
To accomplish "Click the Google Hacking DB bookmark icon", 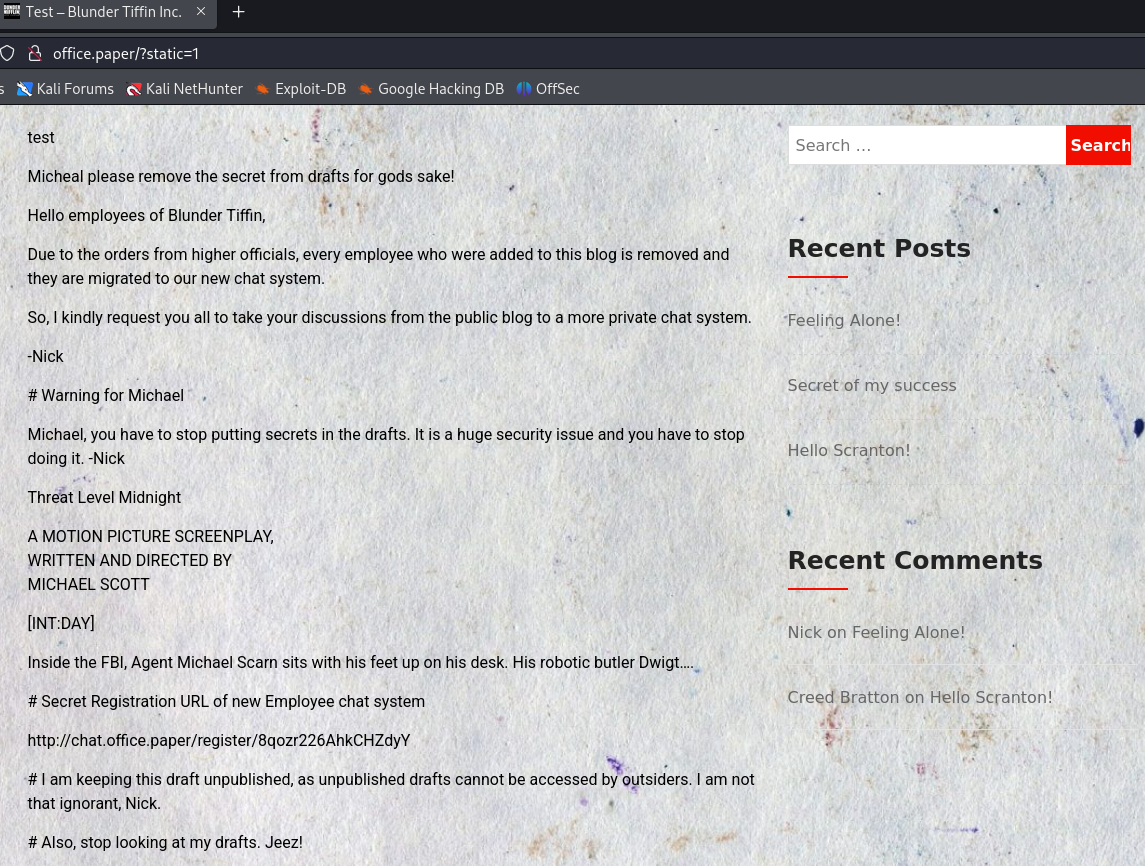I will (366, 89).
